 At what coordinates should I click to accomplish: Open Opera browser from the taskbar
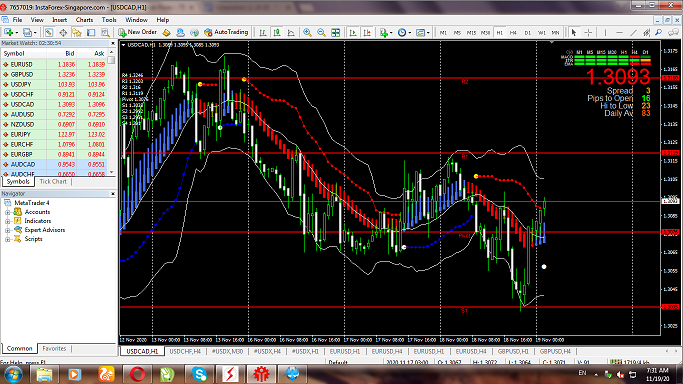(137, 374)
